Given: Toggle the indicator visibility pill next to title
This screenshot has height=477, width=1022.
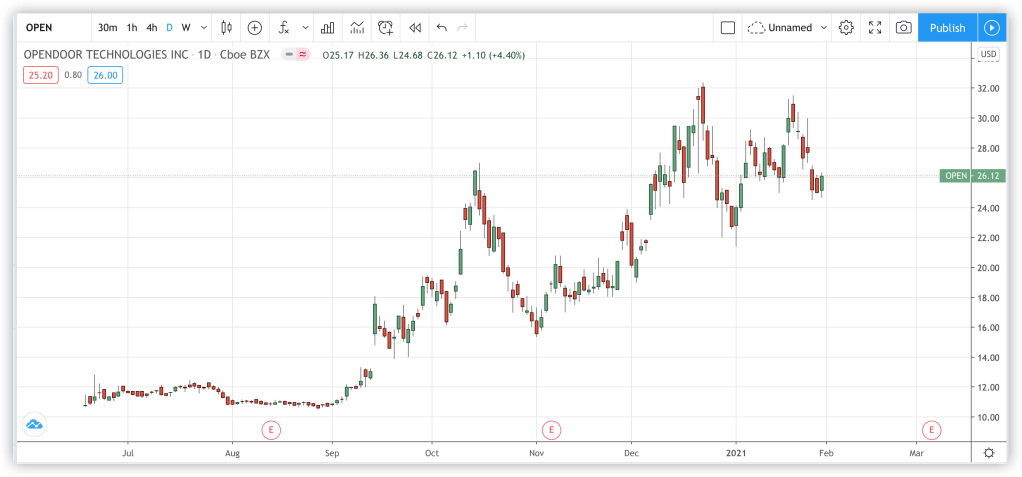Looking at the screenshot, I should point(294,55).
